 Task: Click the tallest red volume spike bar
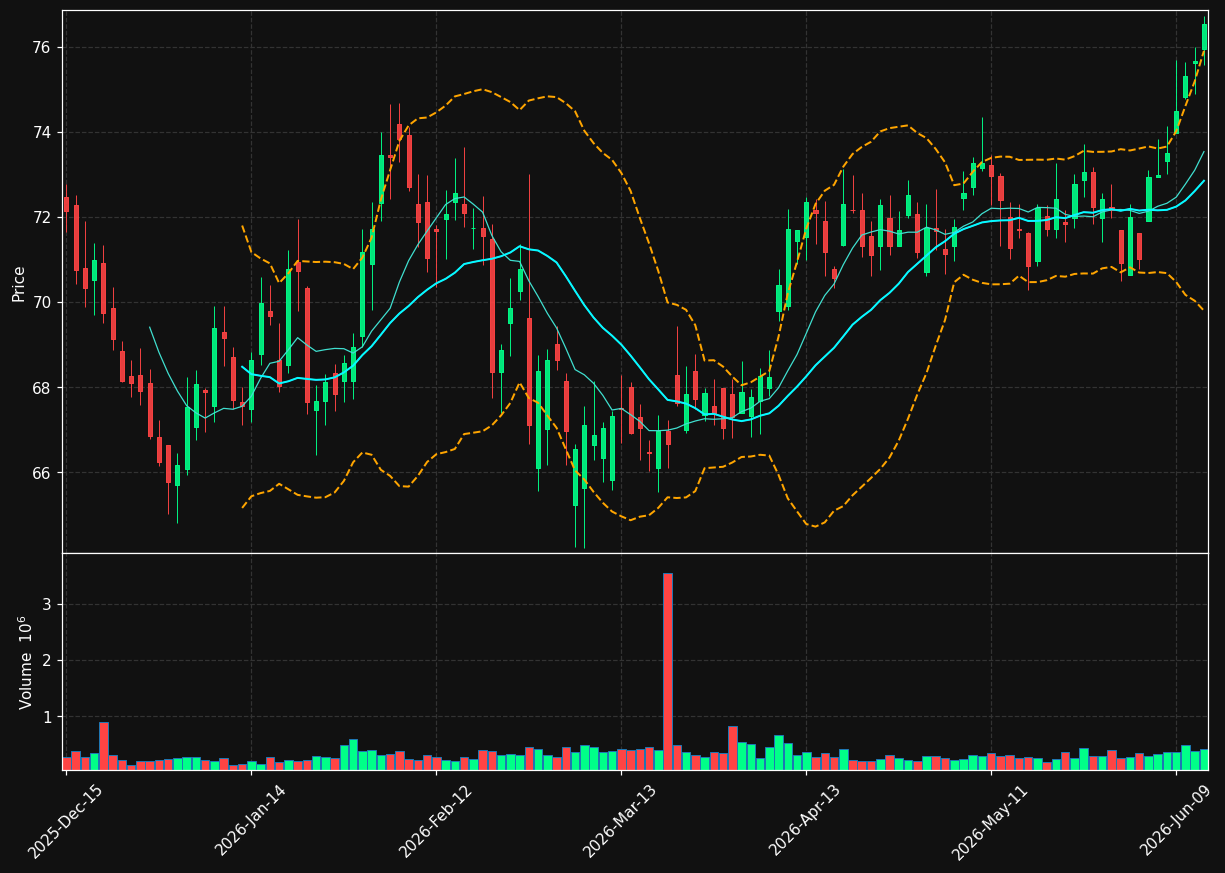click(x=668, y=671)
